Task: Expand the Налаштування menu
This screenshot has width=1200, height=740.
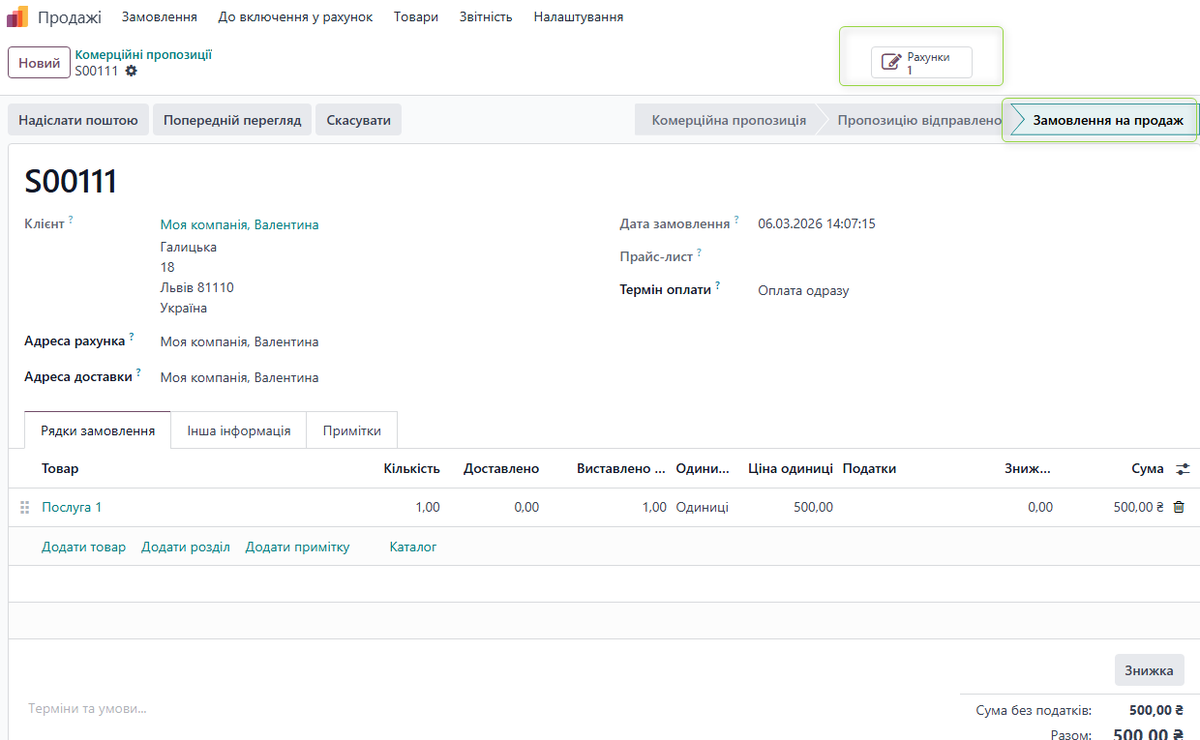Action: (578, 17)
